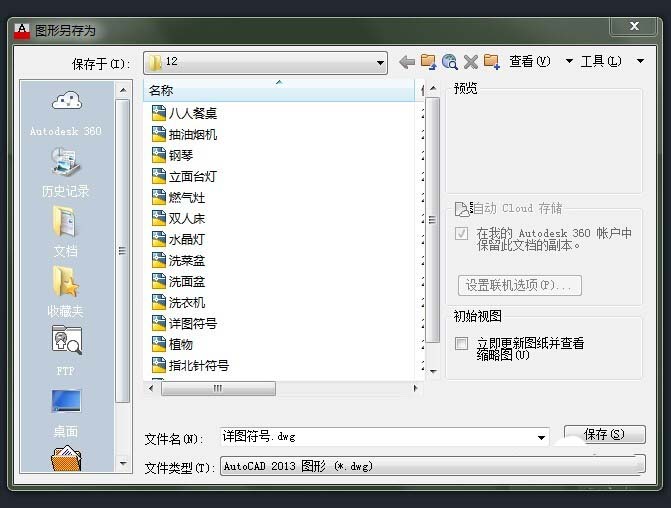Screen dimensions: 671x508
Task: Select the file named 指北针符号
Action: point(199,365)
